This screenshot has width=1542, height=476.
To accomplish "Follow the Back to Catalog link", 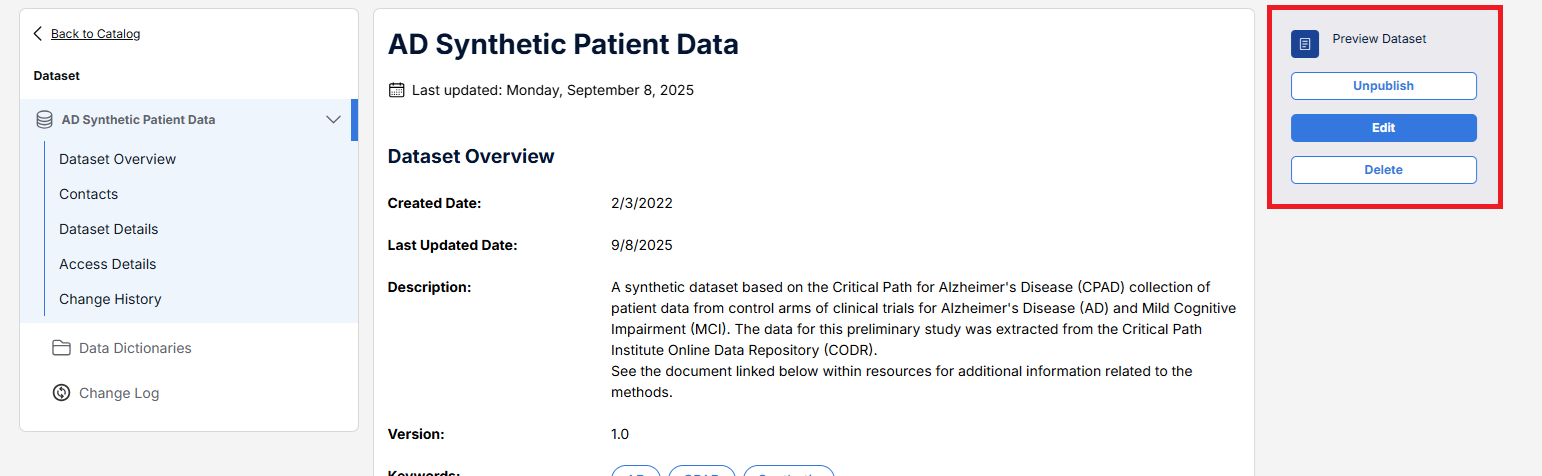I will (x=95, y=34).
